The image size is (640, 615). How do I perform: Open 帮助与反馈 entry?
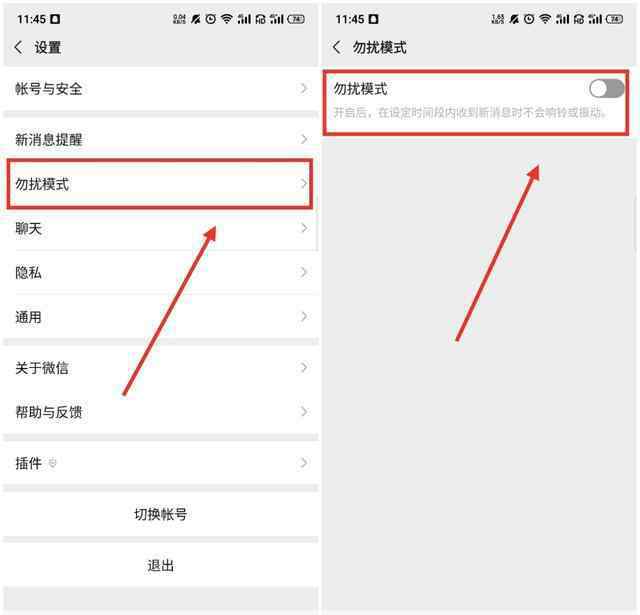(160, 412)
